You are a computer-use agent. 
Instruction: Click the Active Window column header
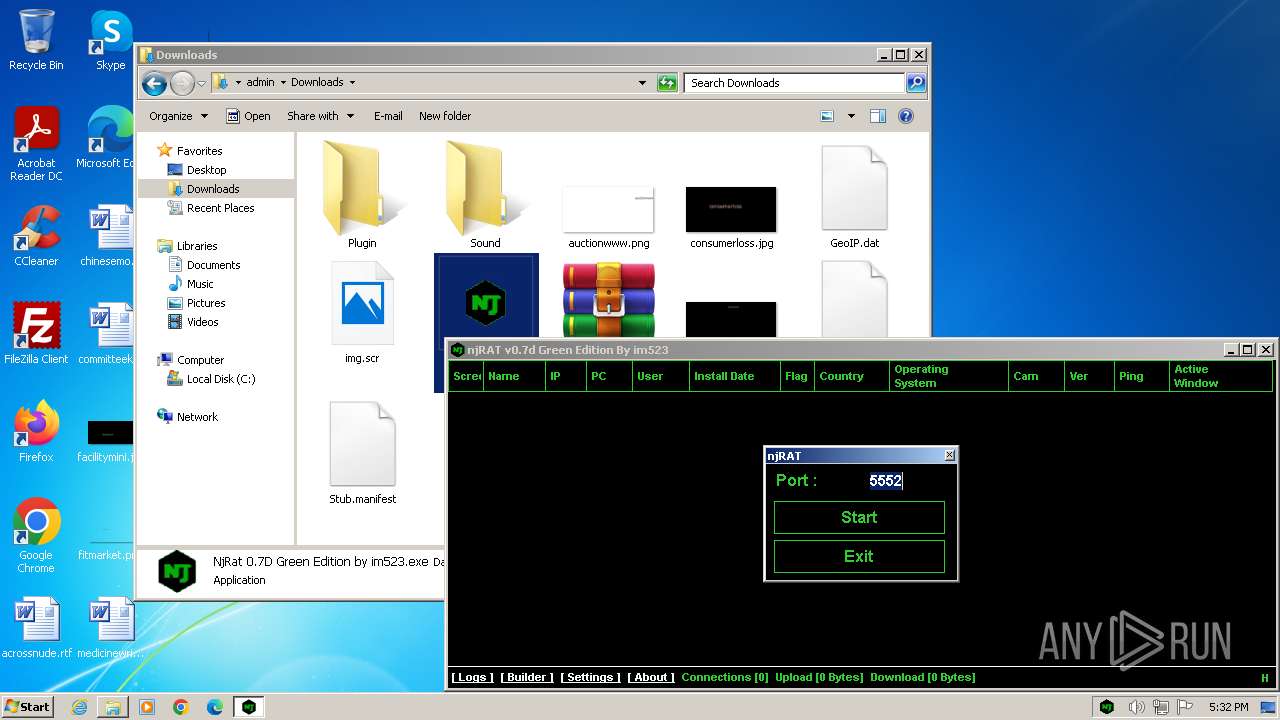tap(1220, 376)
